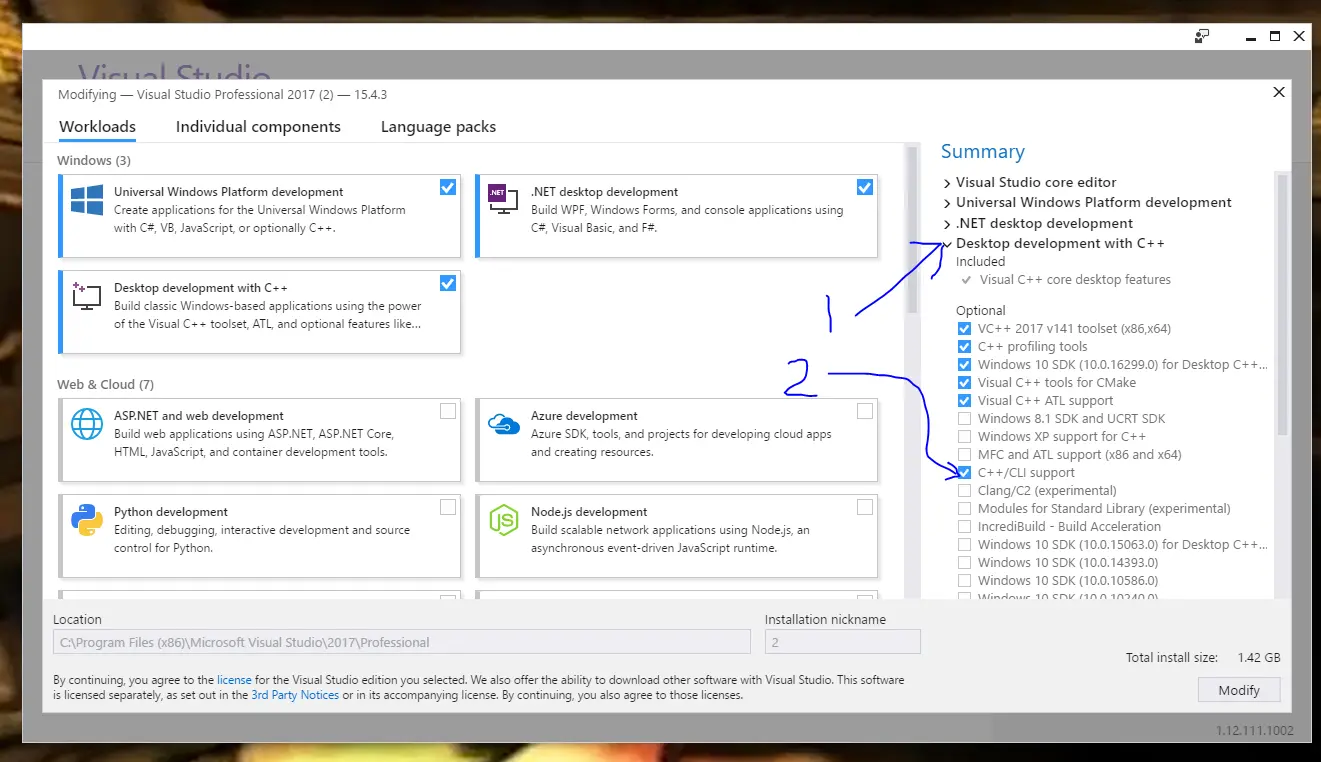The width and height of the screenshot is (1321, 762).
Task: Check IncrediBuild - Build Acceleration option
Action: [964, 526]
